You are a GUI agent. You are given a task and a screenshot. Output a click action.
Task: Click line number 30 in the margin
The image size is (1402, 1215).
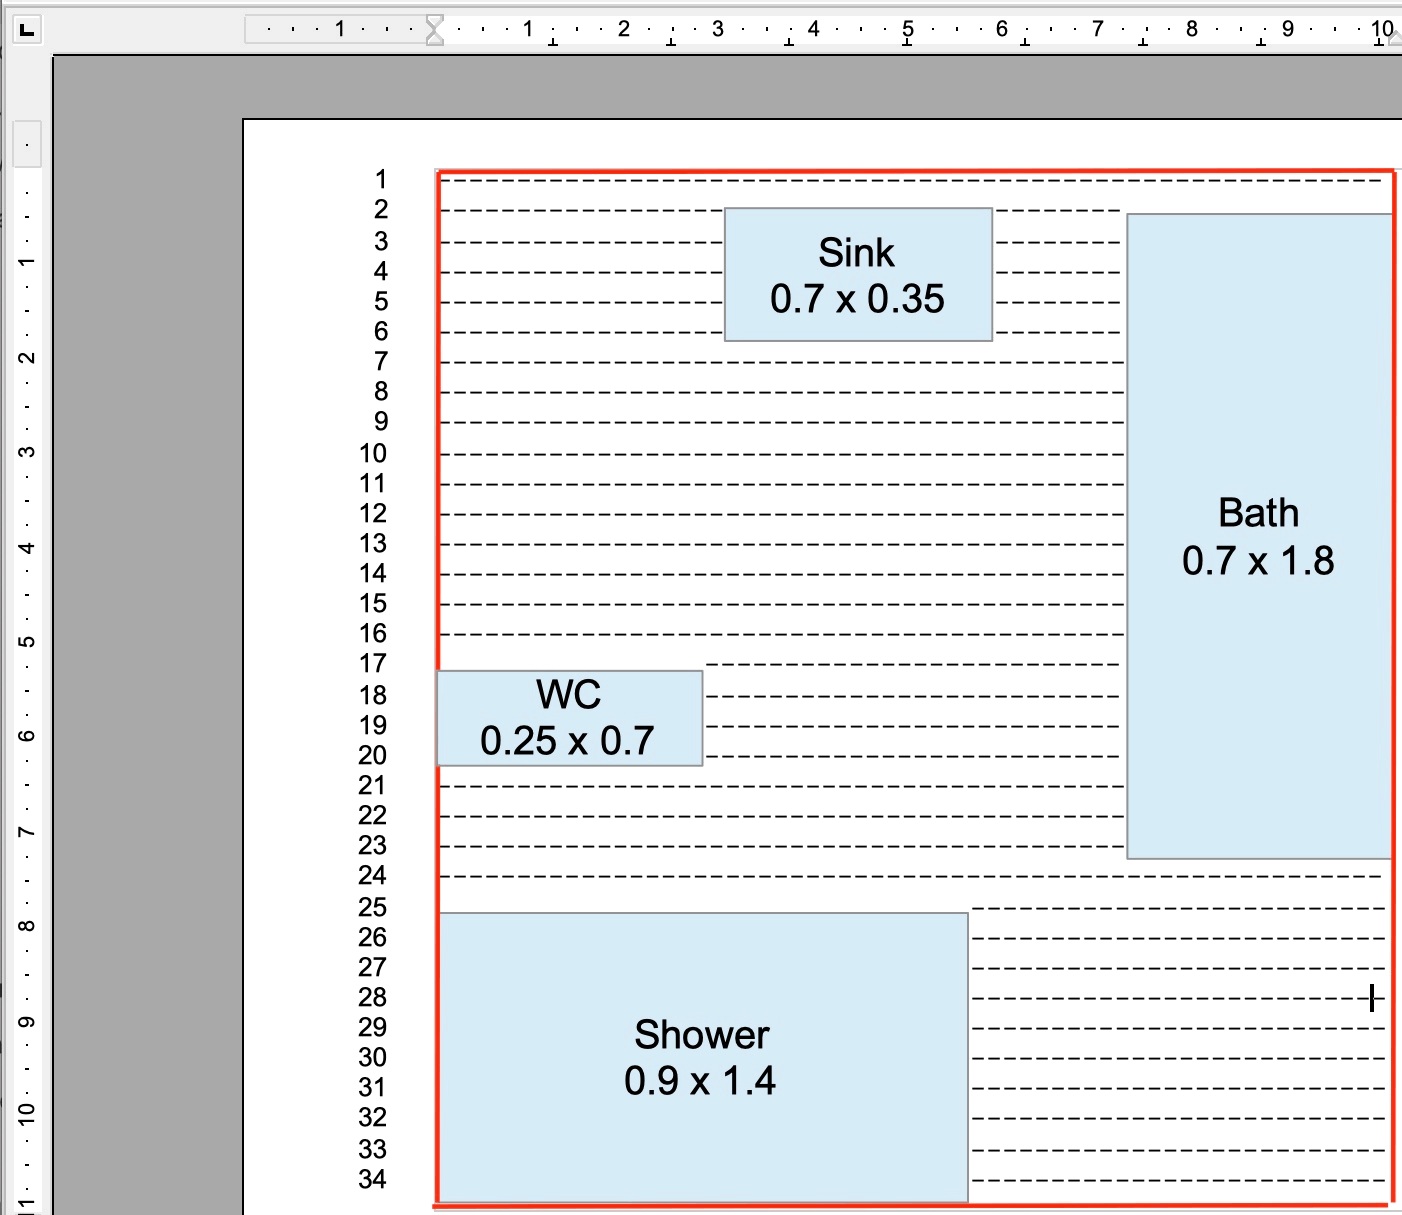pos(373,1057)
